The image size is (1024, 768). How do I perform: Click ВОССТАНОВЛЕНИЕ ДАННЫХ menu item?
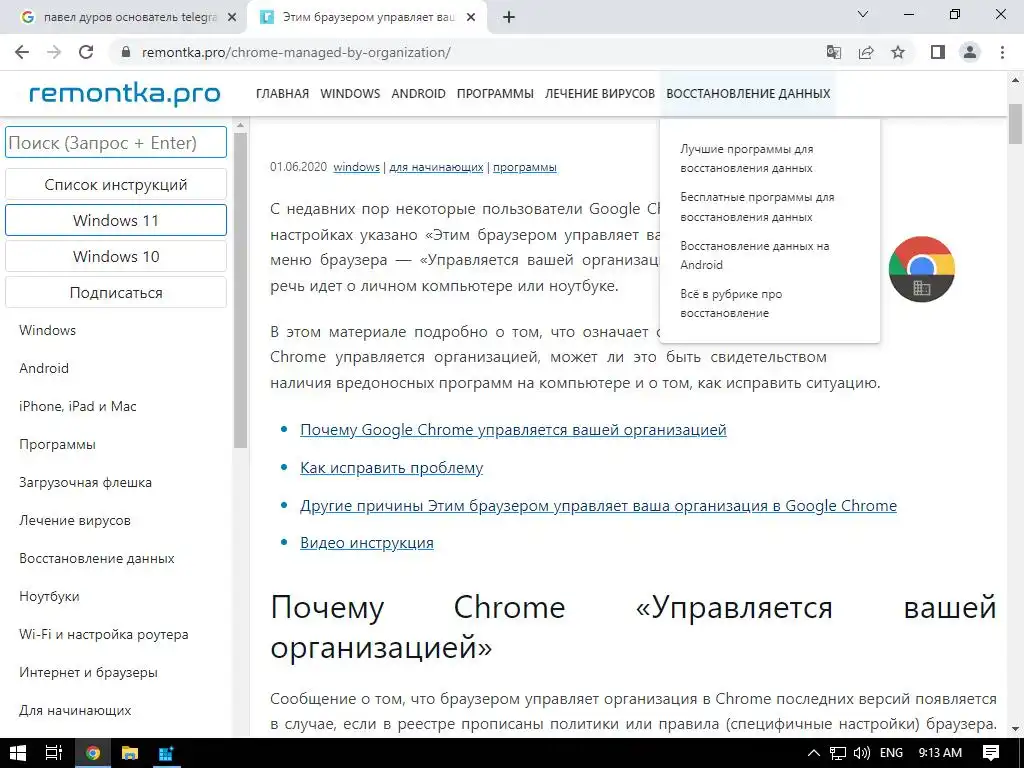pos(748,93)
